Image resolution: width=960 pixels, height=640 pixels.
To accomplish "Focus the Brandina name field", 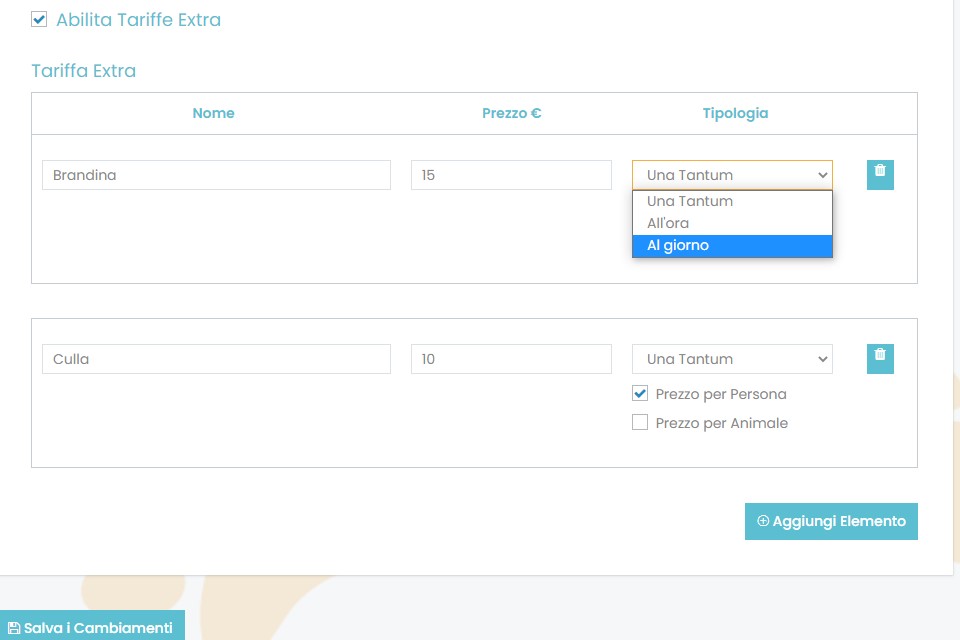I will 216,175.
